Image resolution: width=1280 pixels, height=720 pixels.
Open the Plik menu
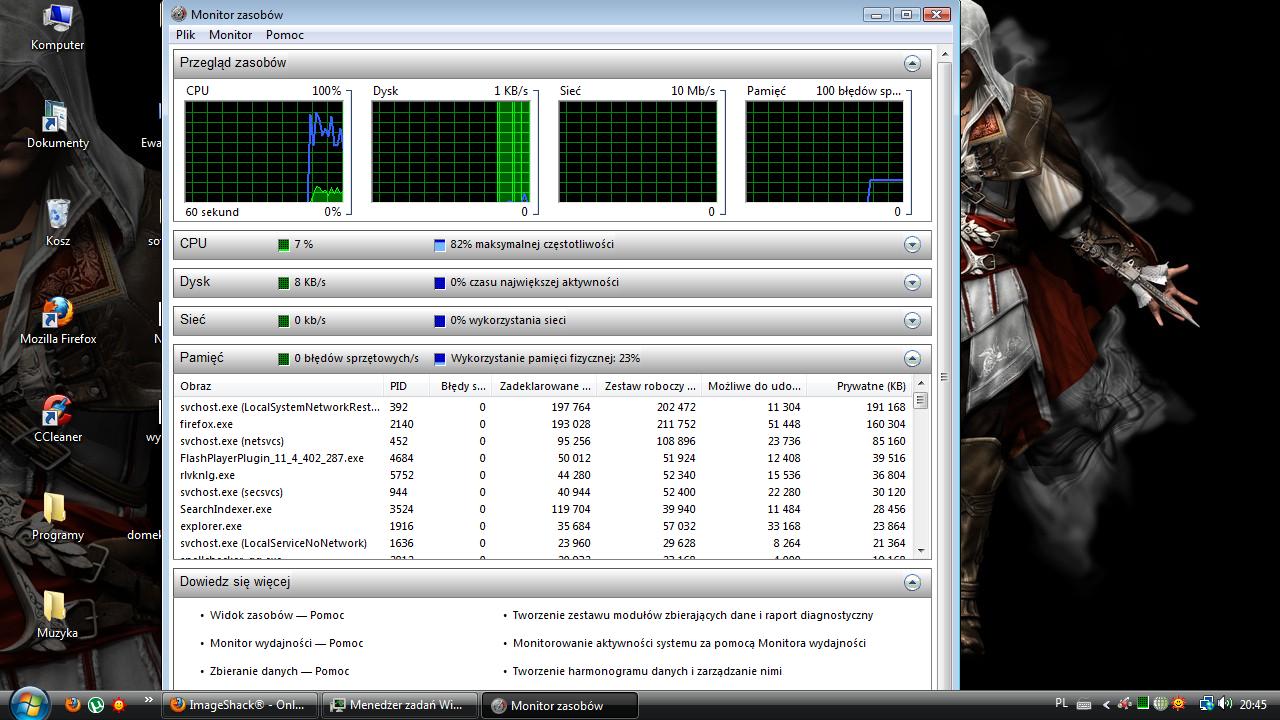(x=186, y=35)
